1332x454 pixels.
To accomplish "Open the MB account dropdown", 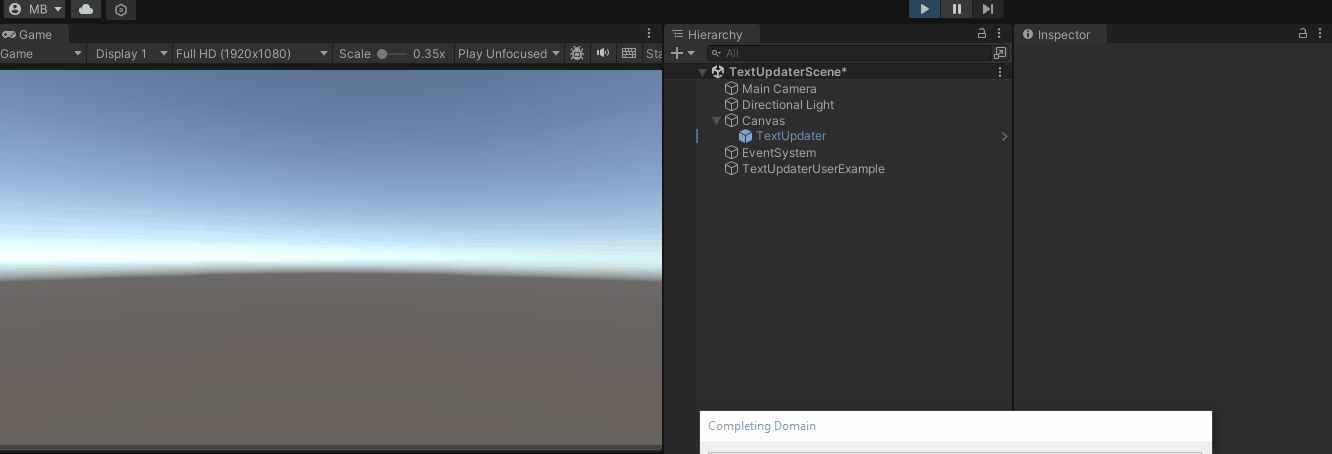I will (x=35, y=10).
